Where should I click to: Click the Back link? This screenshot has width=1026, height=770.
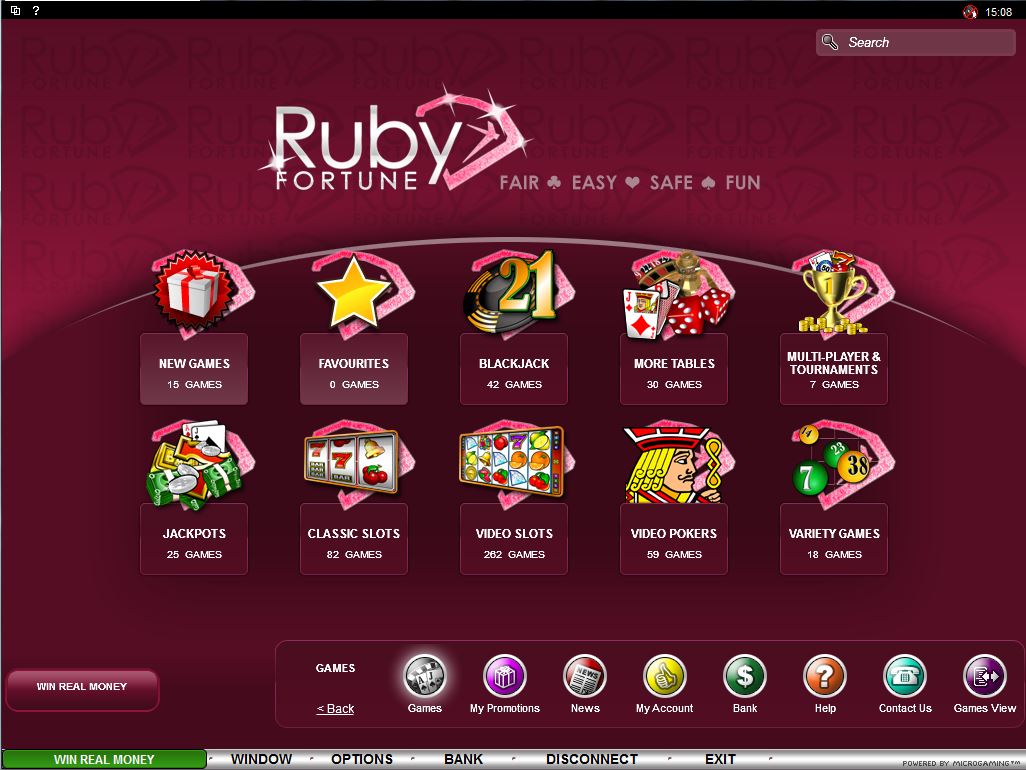pos(335,709)
